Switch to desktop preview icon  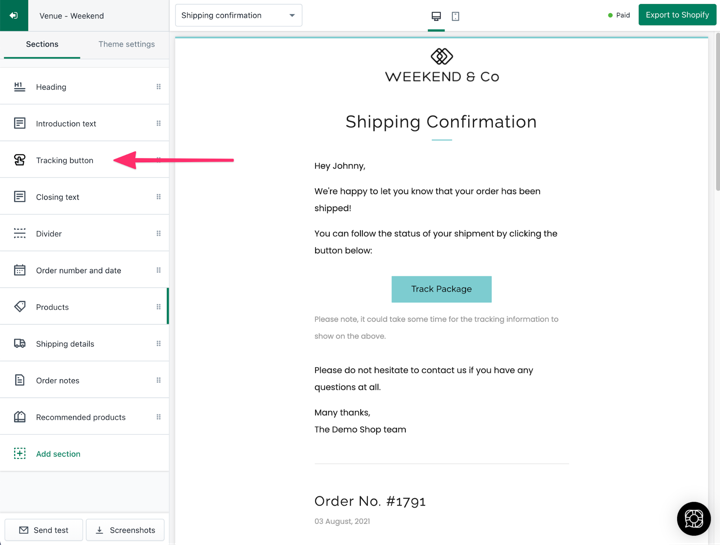[436, 16]
